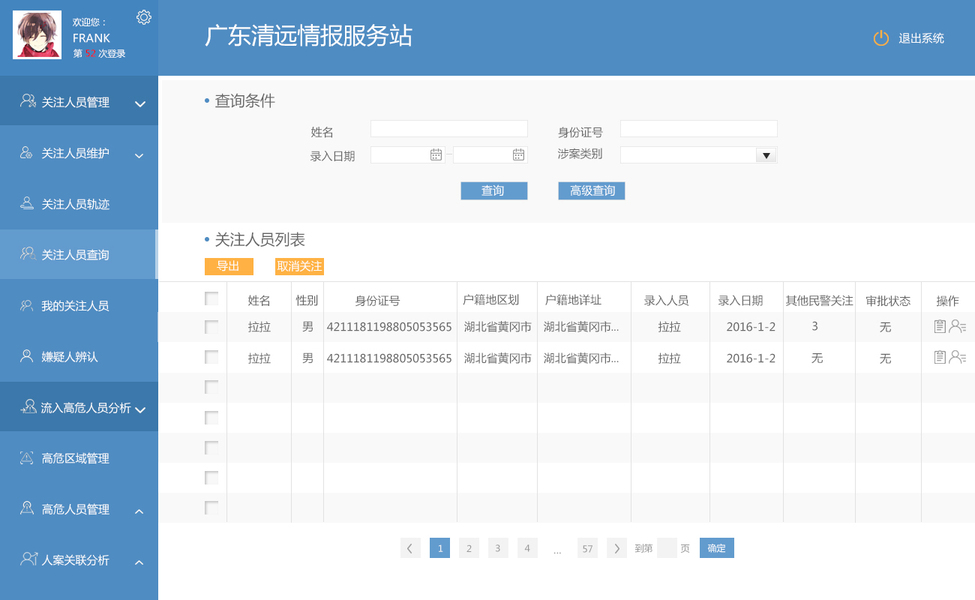Screen dimensions: 975x600
Task: Click 审批状态 column header
Action: click(x=888, y=301)
